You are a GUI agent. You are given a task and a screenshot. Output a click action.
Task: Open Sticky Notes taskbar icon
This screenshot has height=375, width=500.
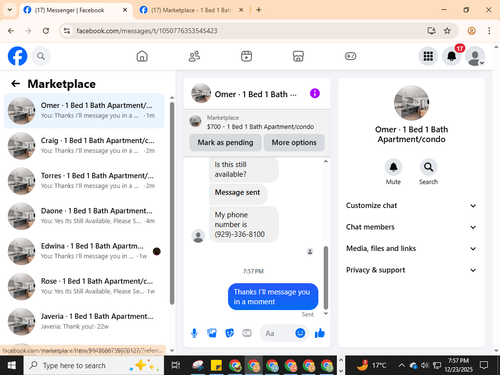216,365
